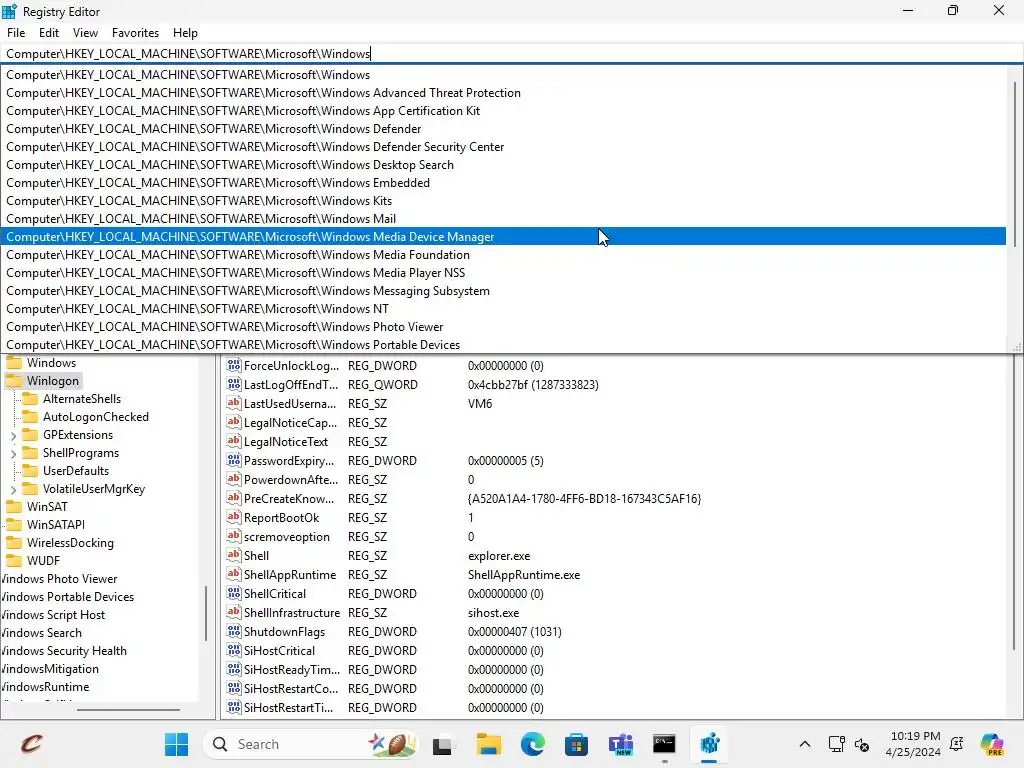Select the ShellInfrastructure value name

pyautogui.click(x=292, y=613)
